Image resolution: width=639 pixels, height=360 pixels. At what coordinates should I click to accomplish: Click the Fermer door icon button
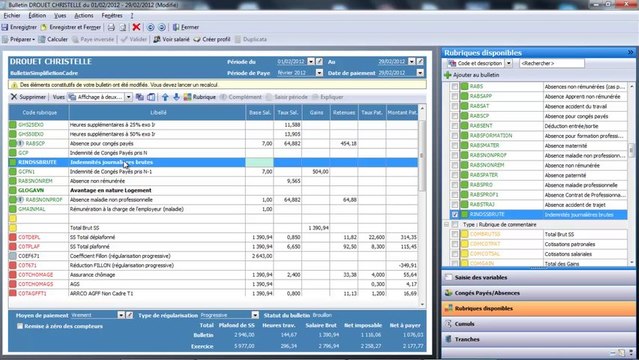coord(186,27)
